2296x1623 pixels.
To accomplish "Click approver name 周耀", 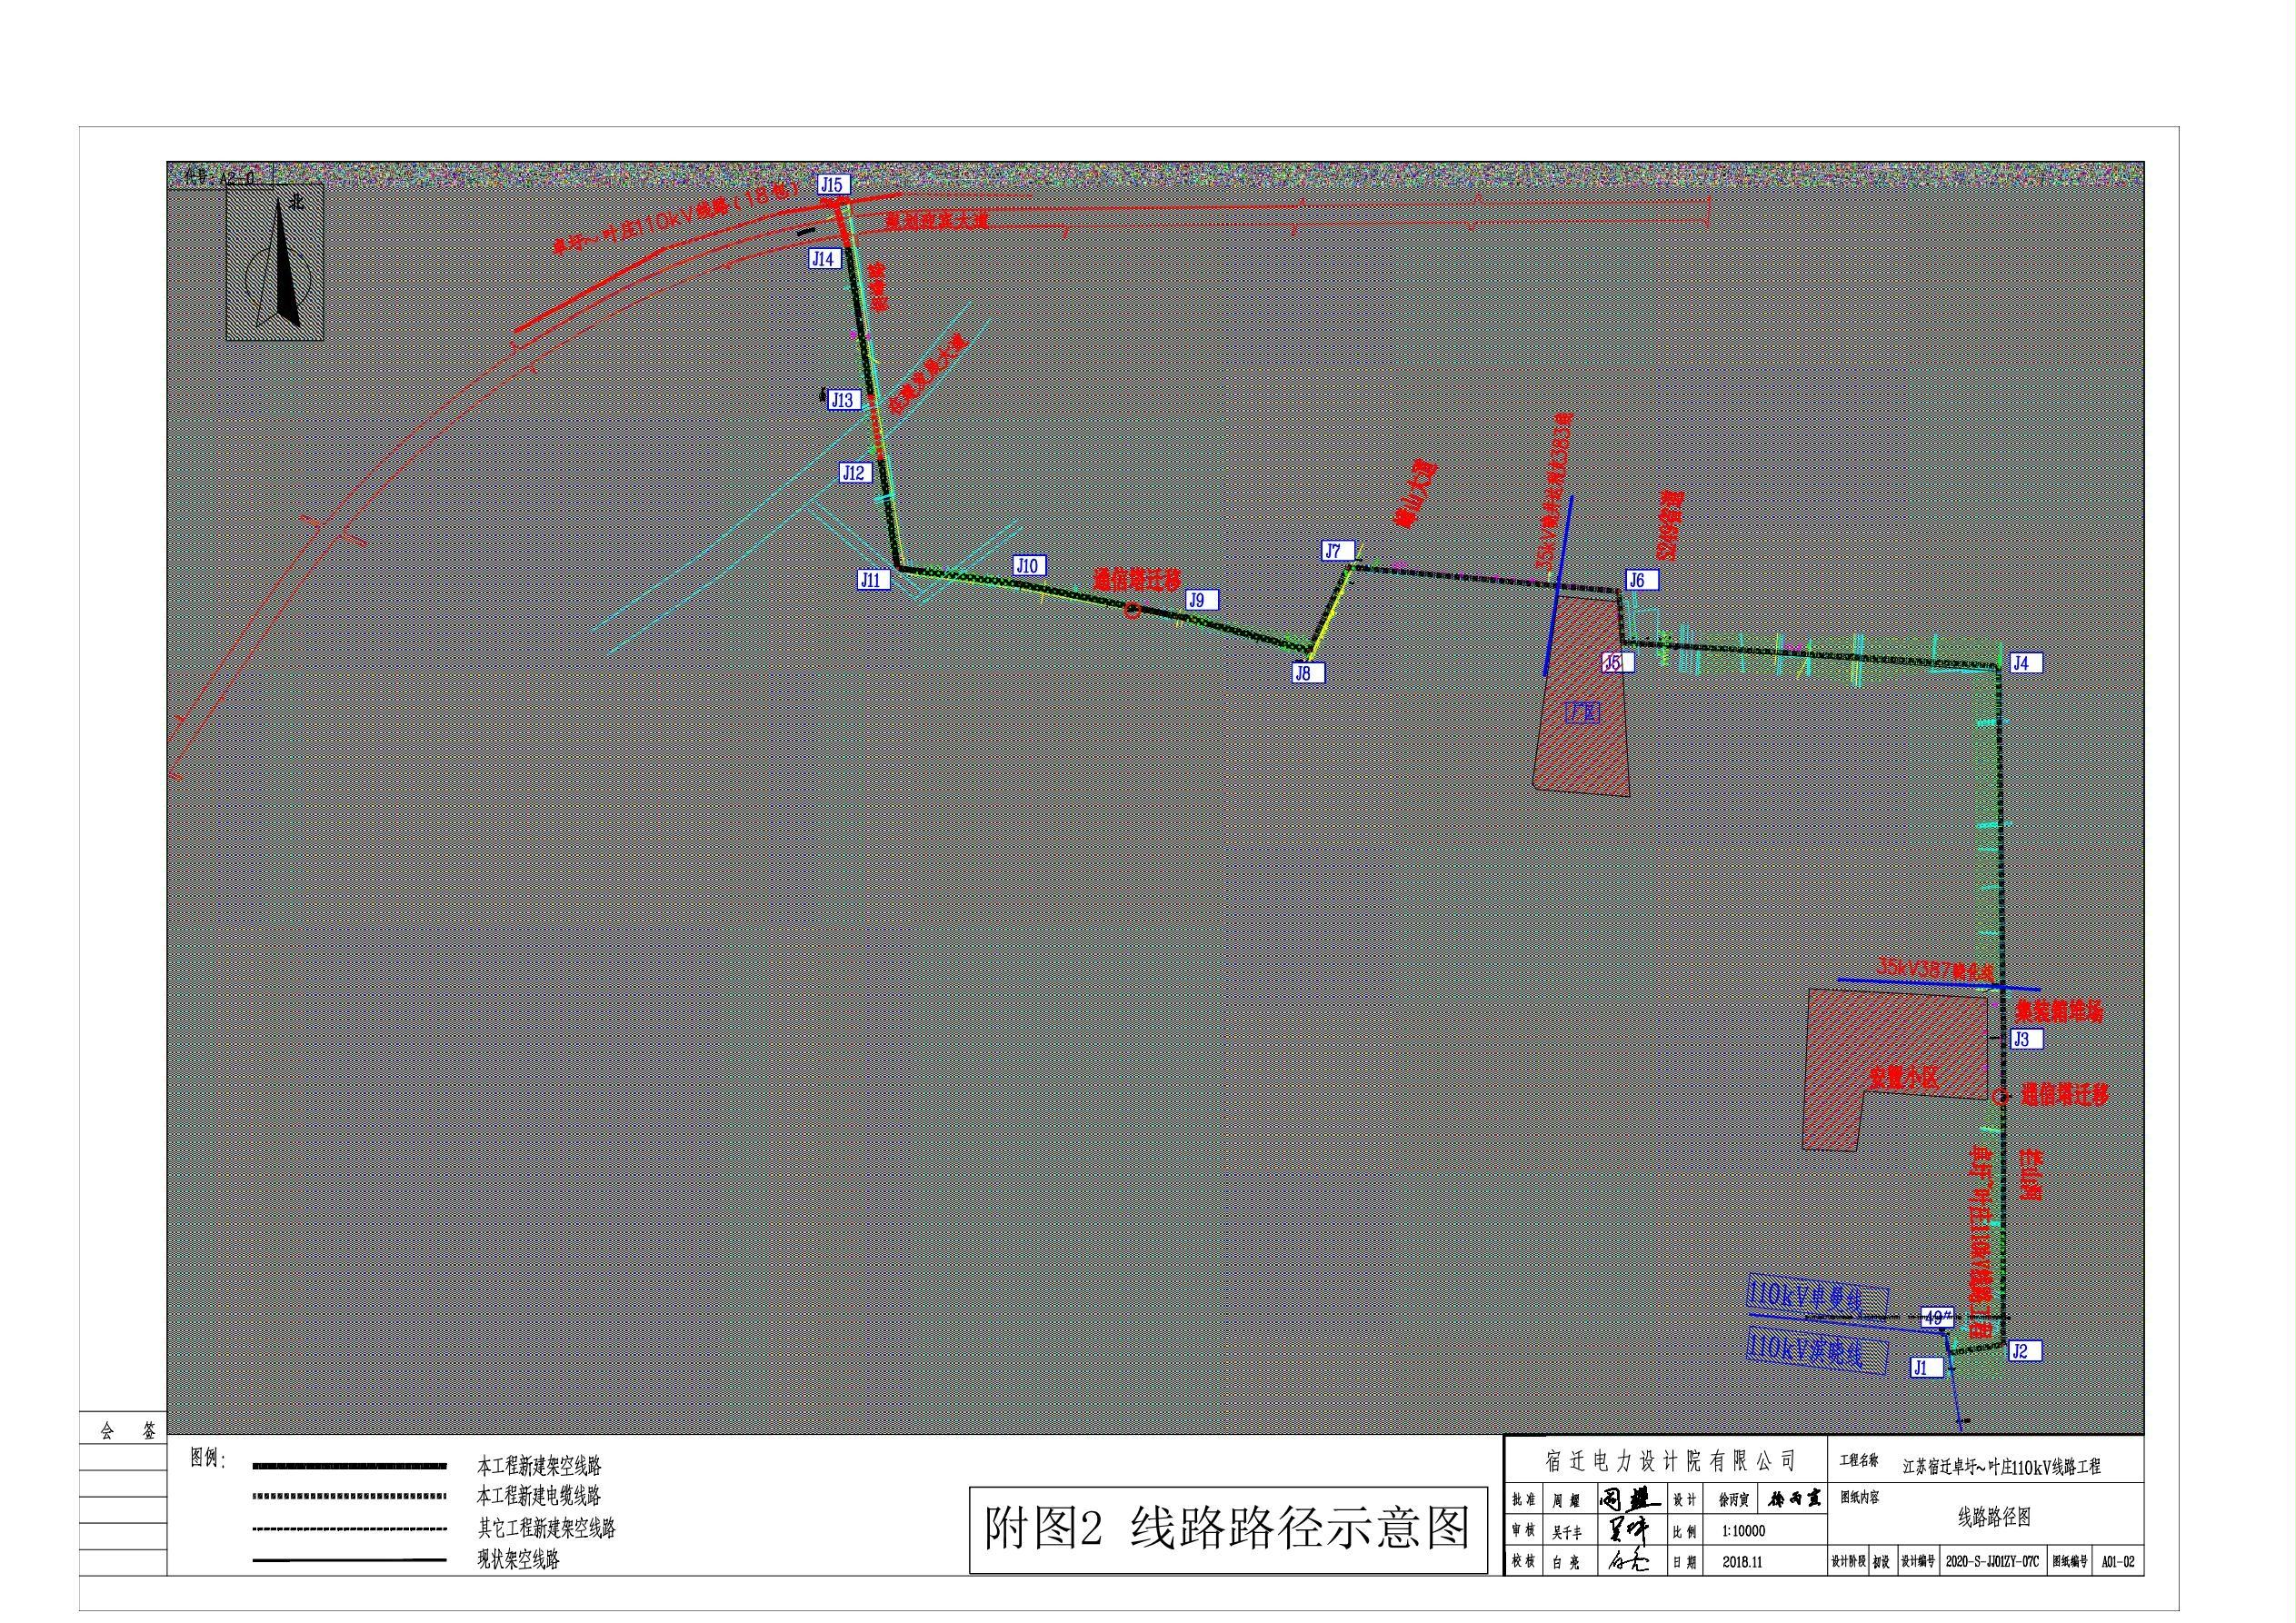I will 1567,1502.
